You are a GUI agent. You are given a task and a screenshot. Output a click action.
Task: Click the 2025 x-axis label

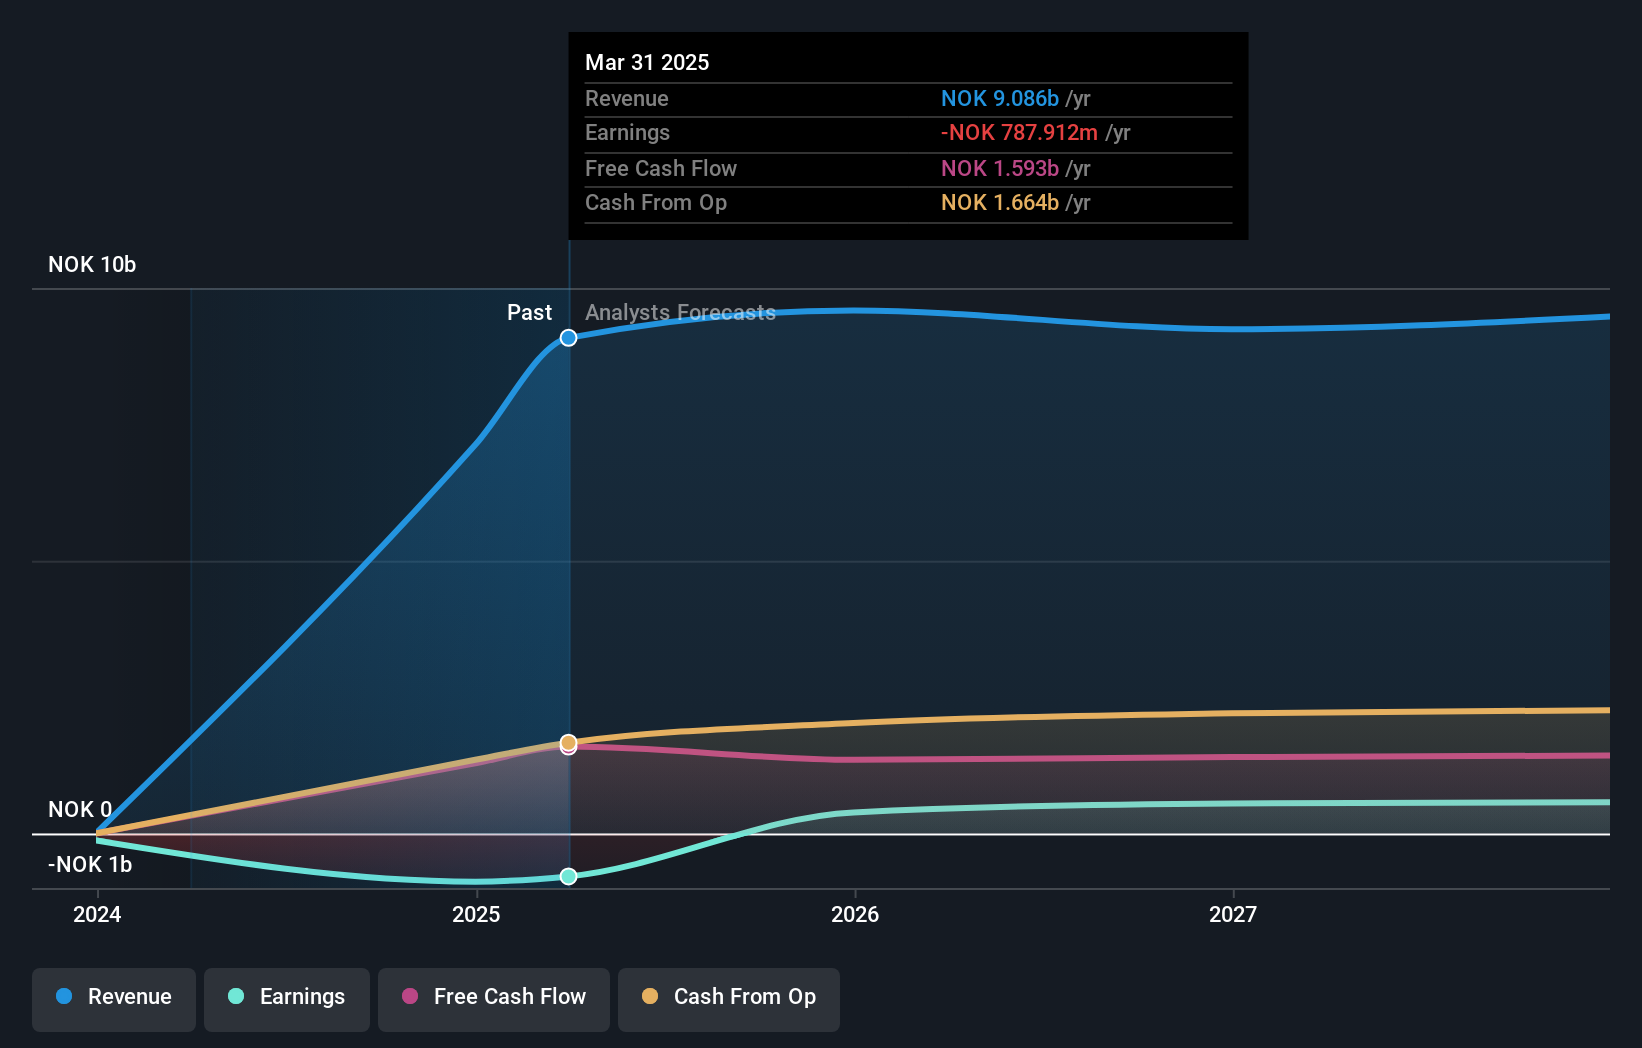click(x=476, y=914)
